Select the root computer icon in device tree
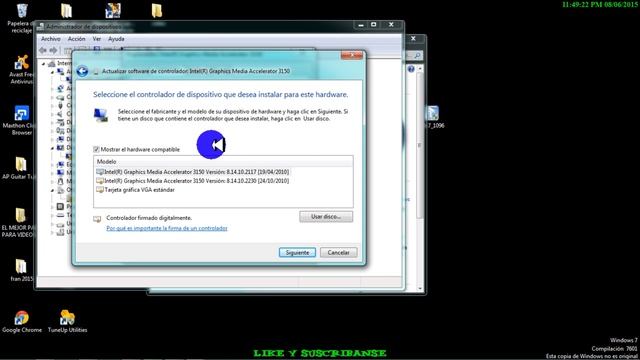The height and width of the screenshot is (360, 640). coord(52,64)
